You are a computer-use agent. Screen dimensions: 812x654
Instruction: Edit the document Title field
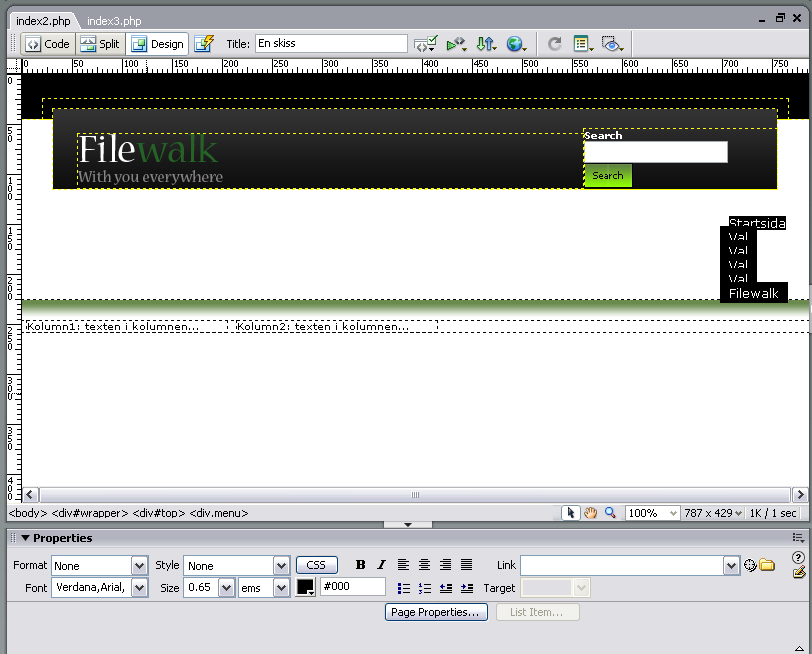pos(331,43)
